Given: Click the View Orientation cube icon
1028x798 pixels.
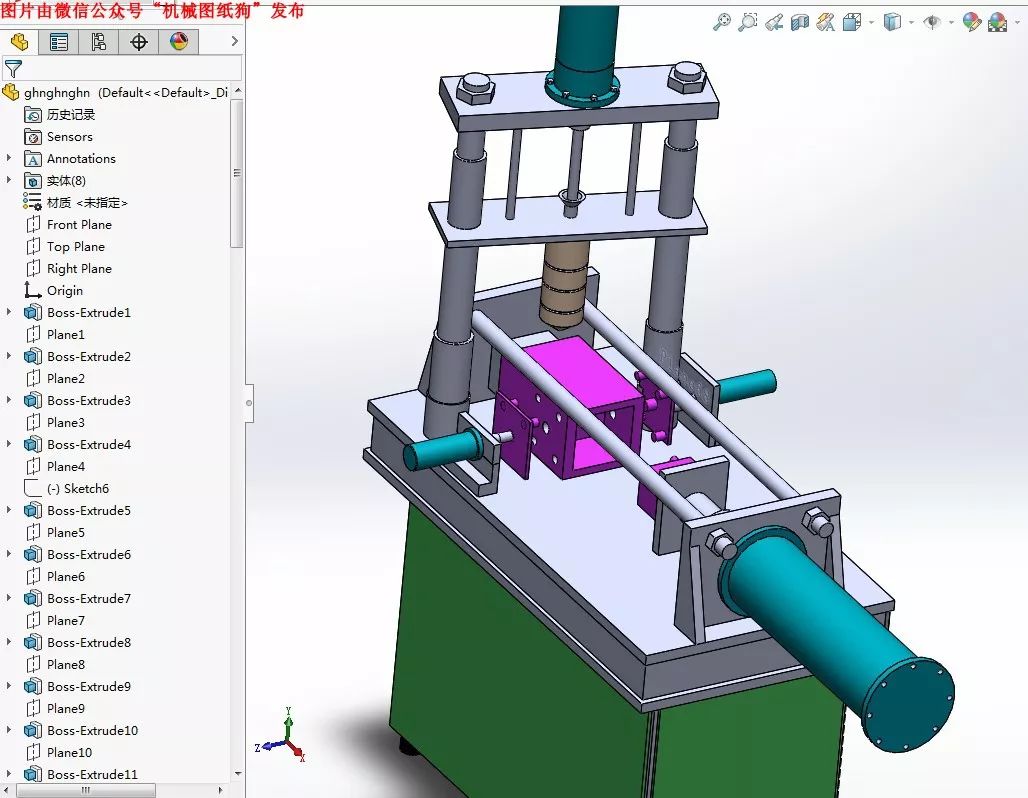Looking at the screenshot, I should (x=852, y=22).
